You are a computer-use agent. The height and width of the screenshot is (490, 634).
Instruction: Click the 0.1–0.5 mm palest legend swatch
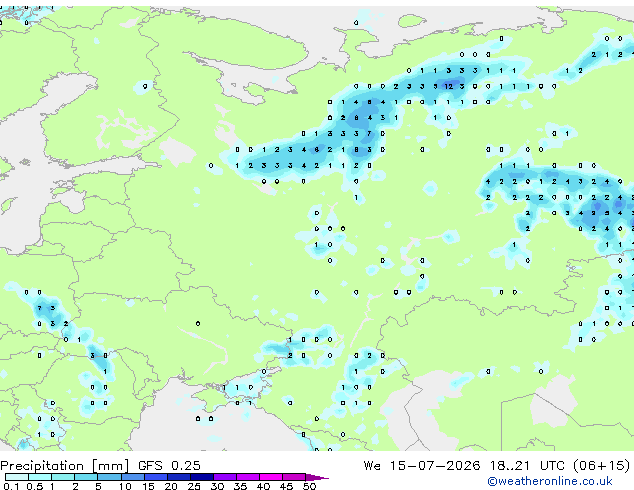tap(17, 477)
